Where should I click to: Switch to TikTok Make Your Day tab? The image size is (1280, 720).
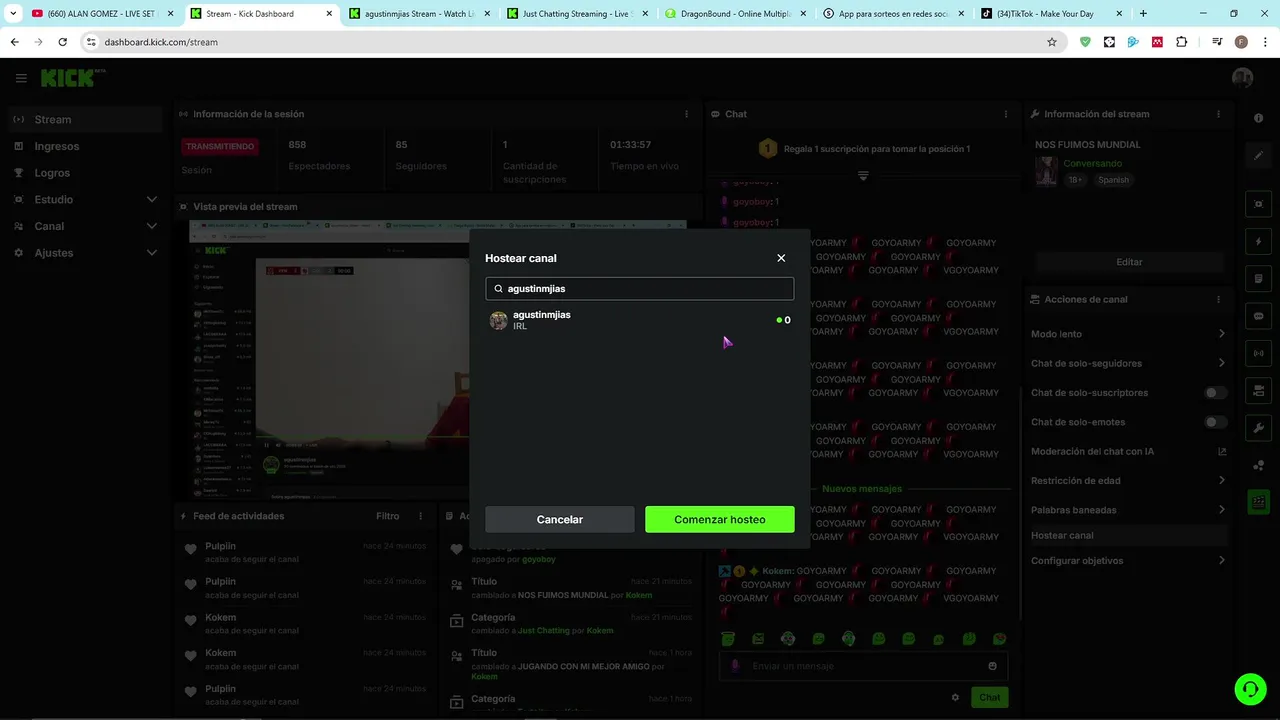(x=1050, y=14)
